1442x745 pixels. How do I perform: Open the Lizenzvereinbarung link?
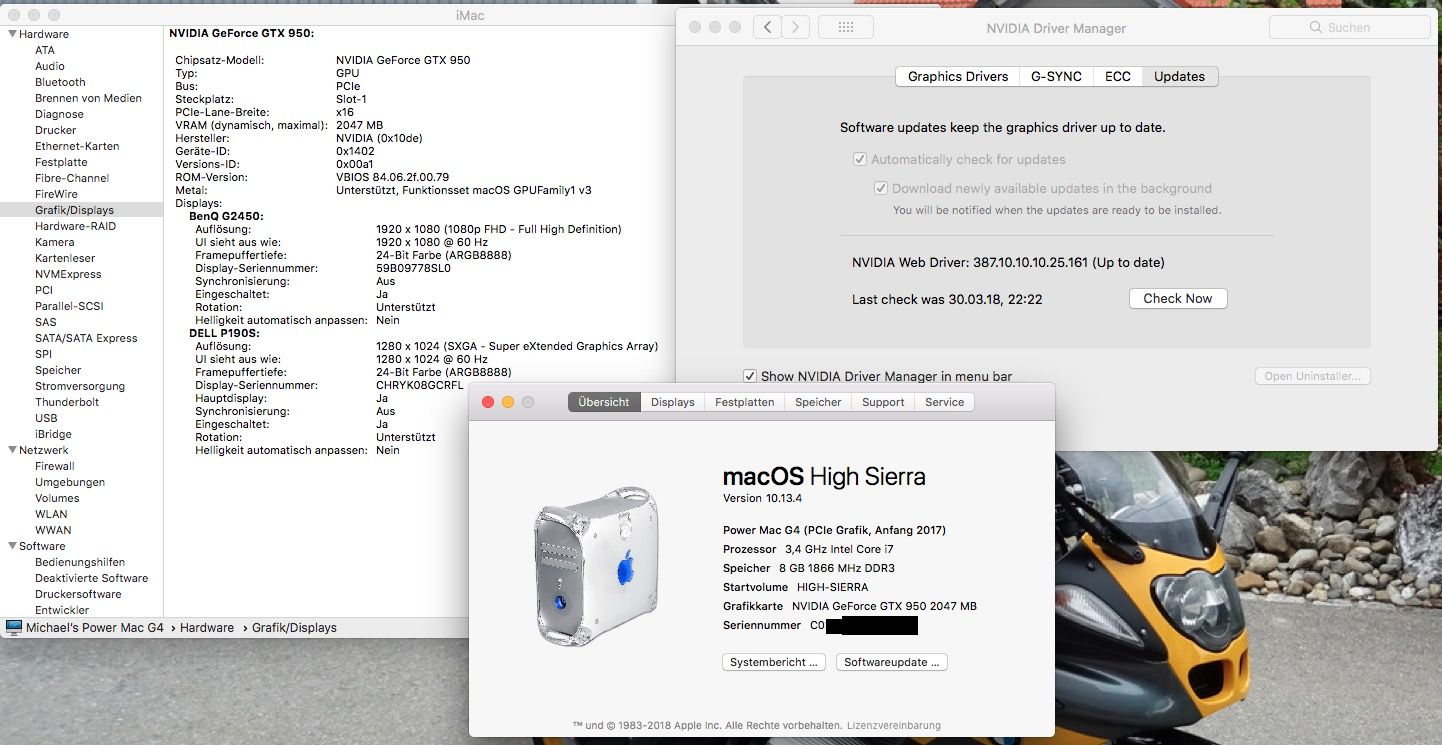[x=894, y=725]
